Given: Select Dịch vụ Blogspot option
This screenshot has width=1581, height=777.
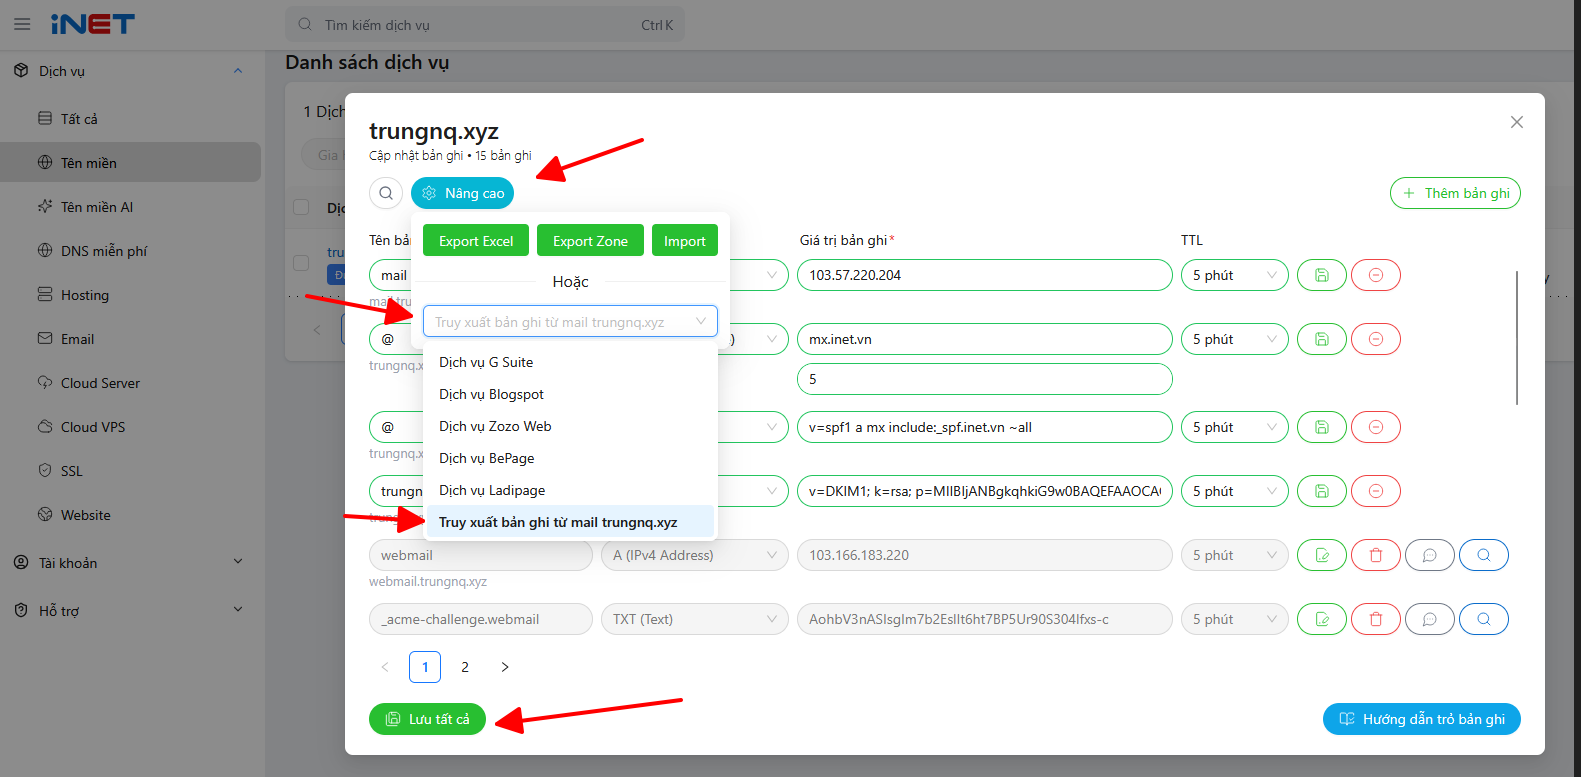Looking at the screenshot, I should click(x=570, y=394).
